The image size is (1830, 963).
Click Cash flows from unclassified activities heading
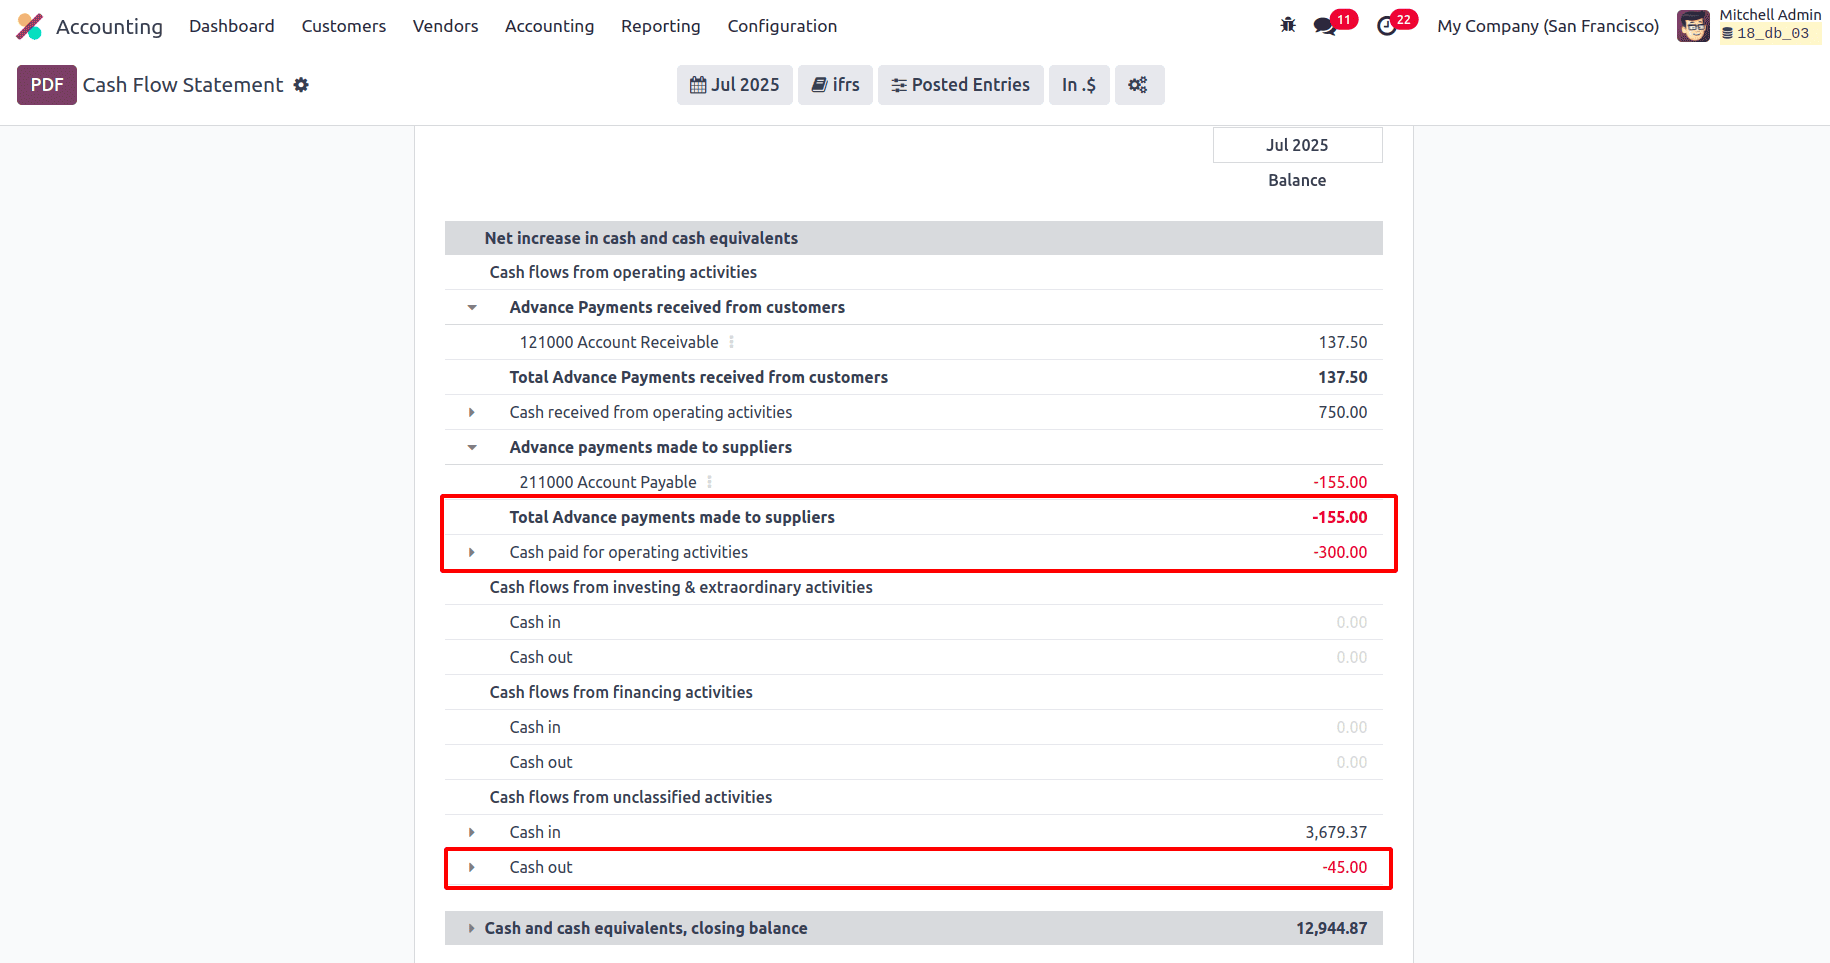631,797
